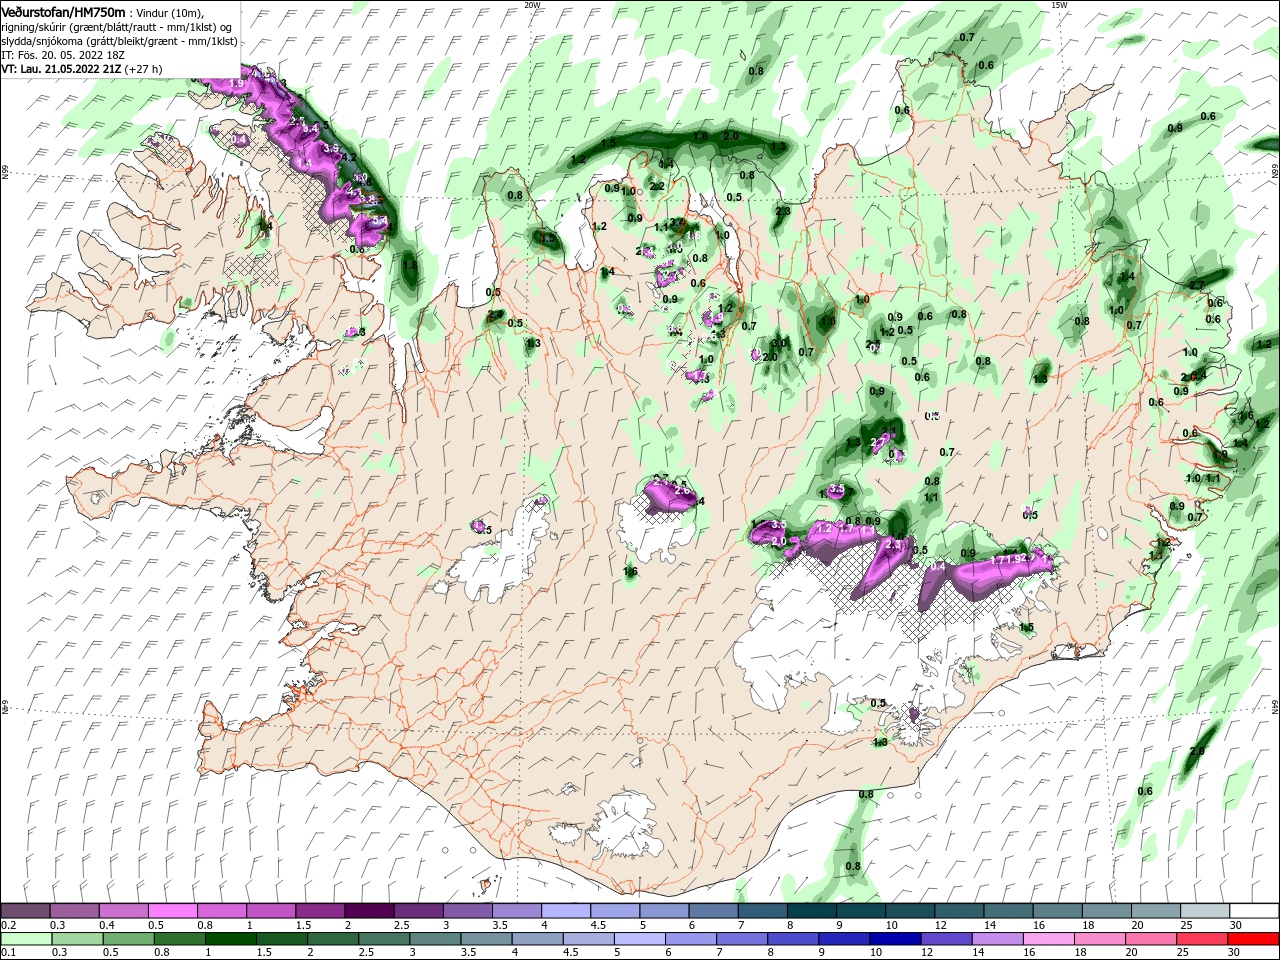The height and width of the screenshot is (960, 1280).
Task: Click the 2.8 precipitation value over southeast sea
Action: point(1196,750)
